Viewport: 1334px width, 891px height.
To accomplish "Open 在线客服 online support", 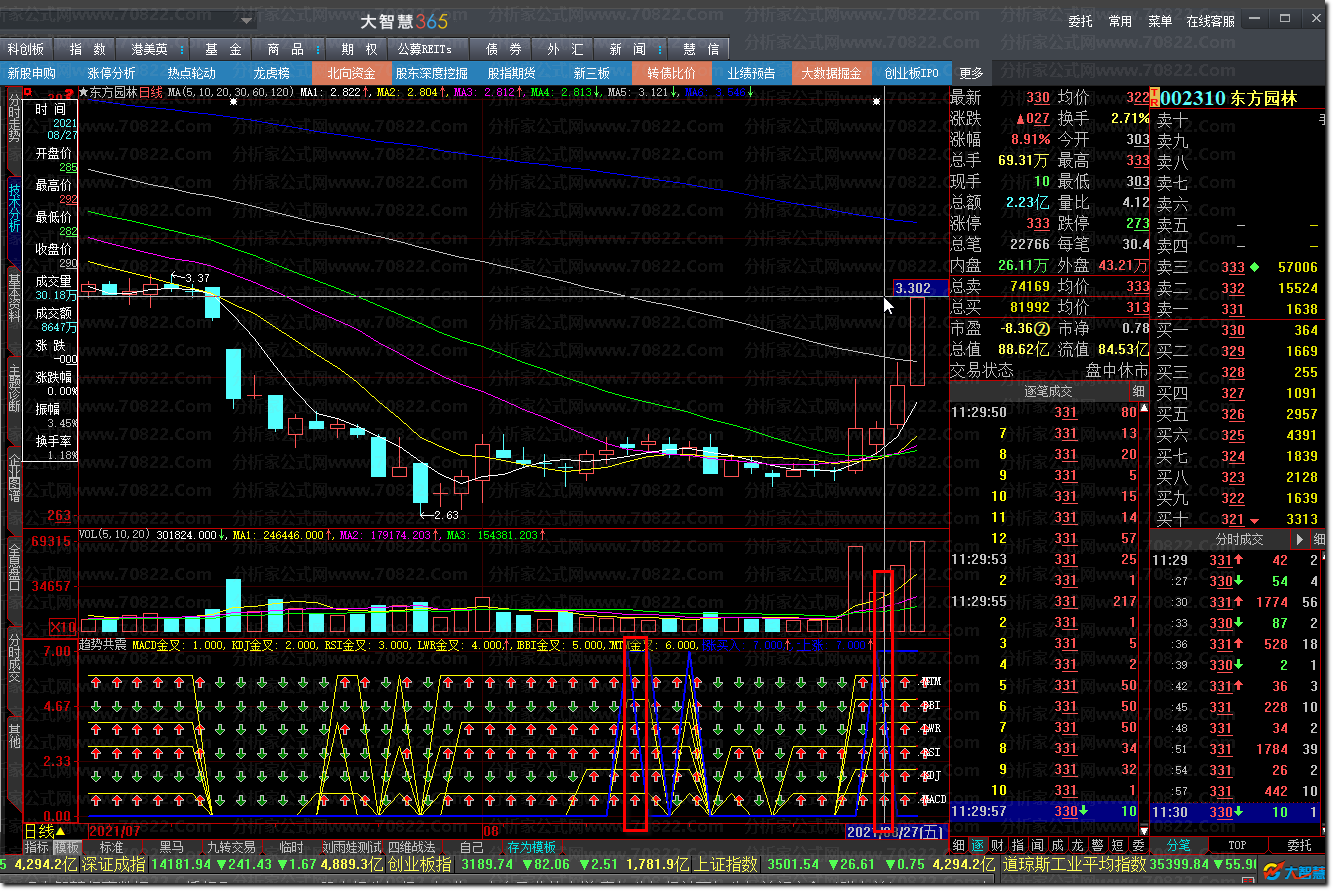I will click(1210, 21).
